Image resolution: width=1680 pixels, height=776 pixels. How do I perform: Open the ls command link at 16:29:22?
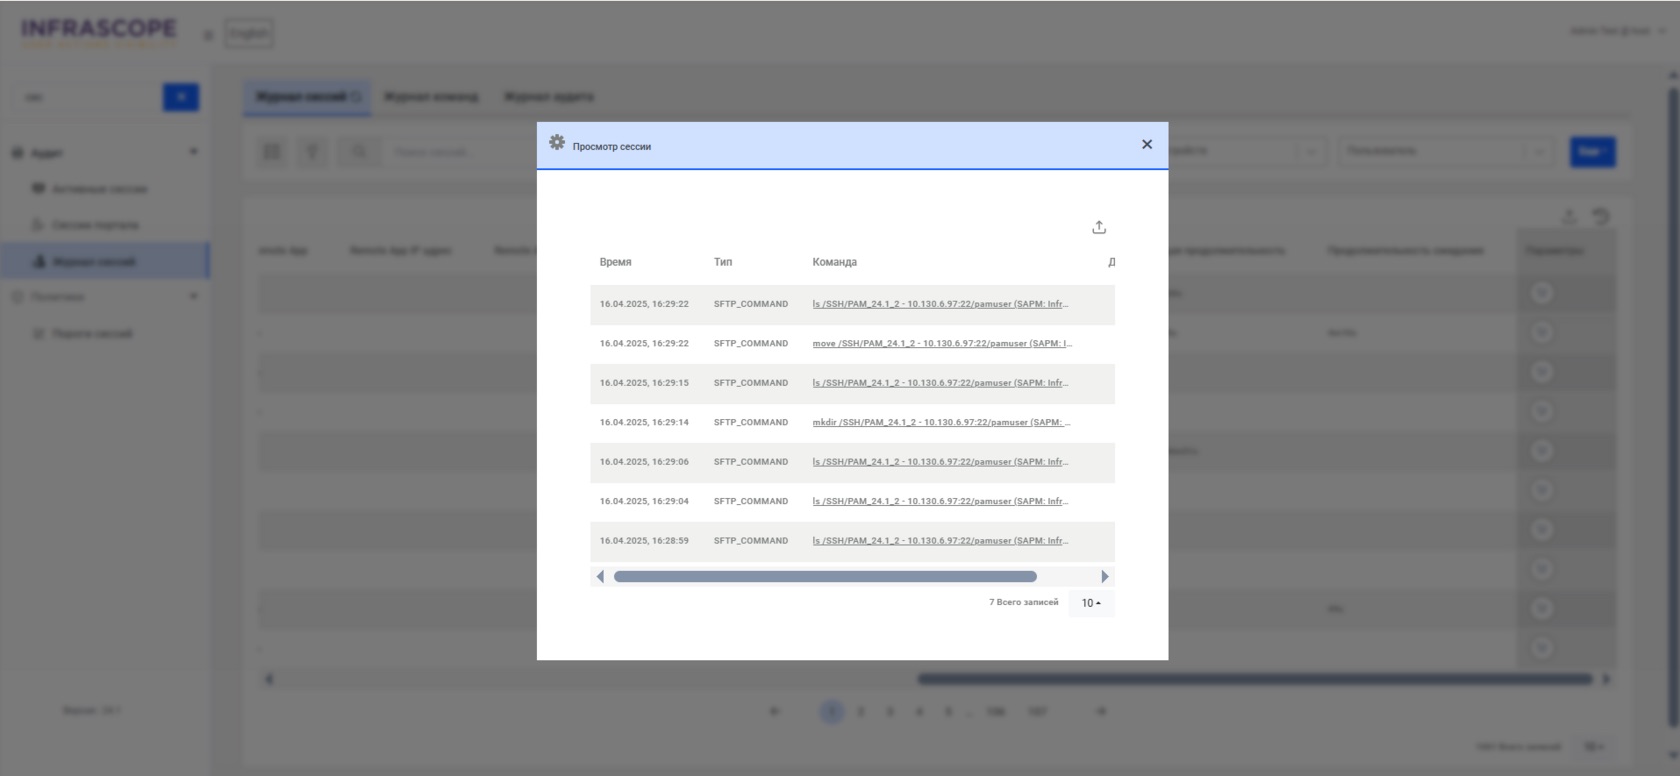click(940, 304)
